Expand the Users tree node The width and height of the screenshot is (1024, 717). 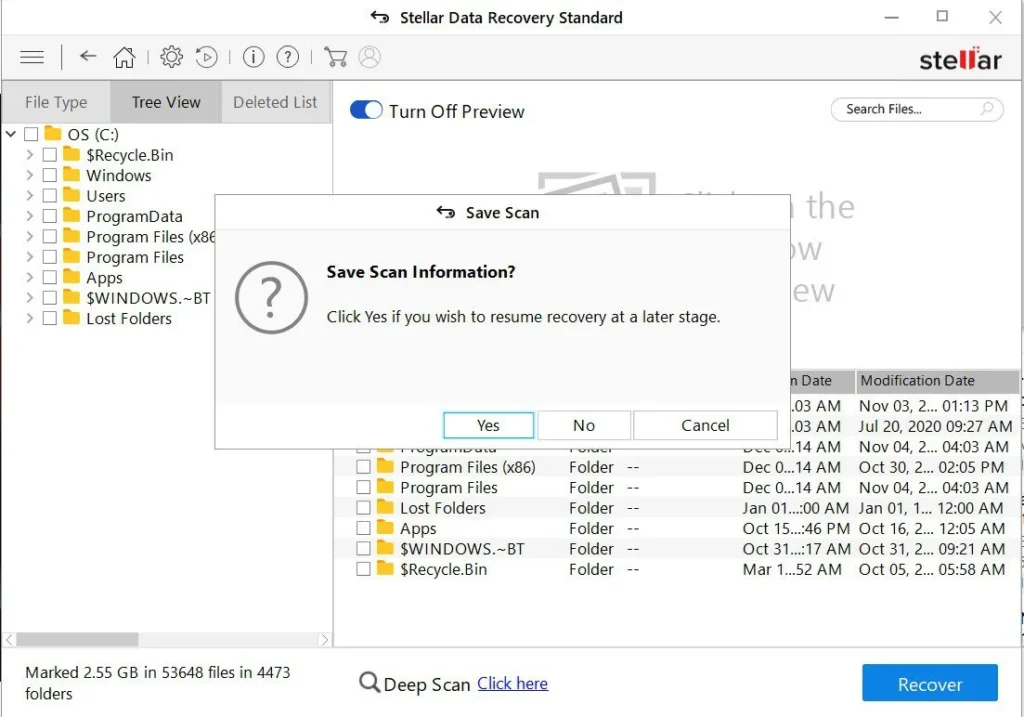pos(29,195)
